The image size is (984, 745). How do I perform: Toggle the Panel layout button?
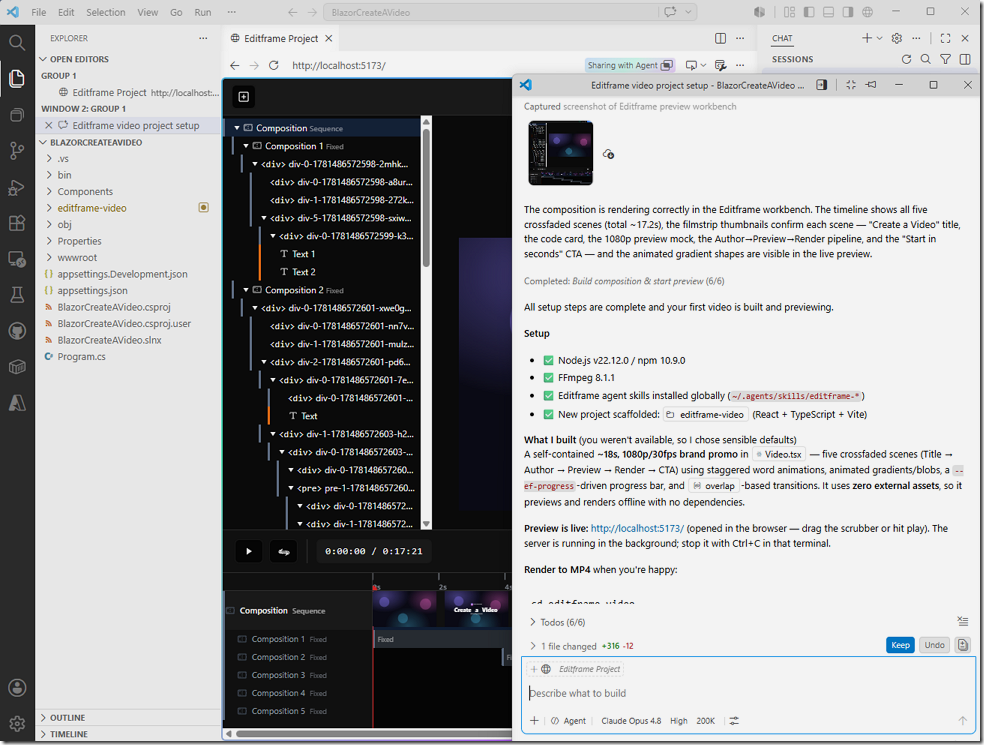click(x=828, y=12)
